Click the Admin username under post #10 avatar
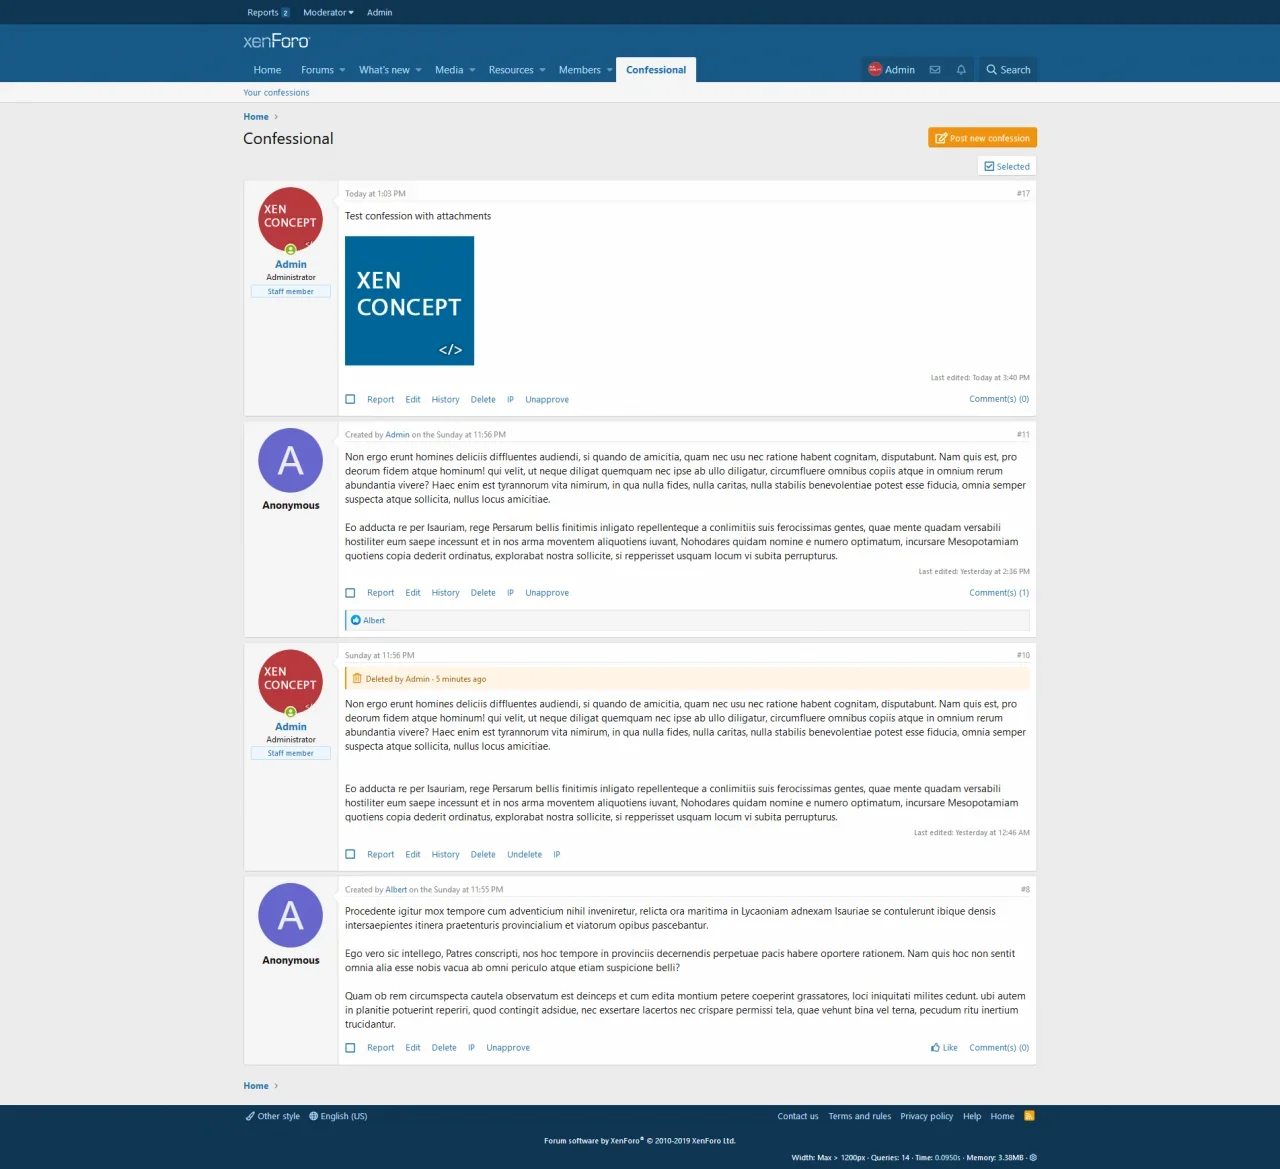The width and height of the screenshot is (1280, 1169). [291, 727]
